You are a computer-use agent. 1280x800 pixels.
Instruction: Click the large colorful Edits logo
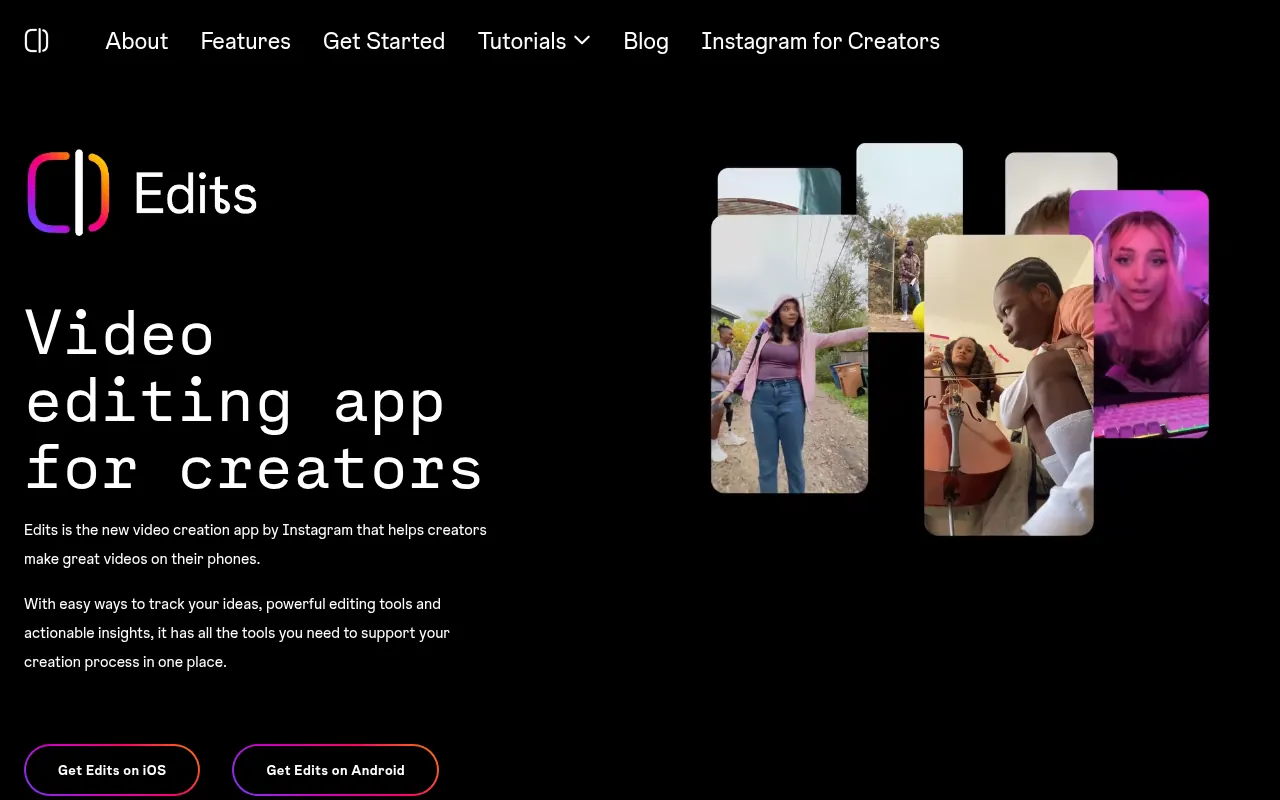pyautogui.click(x=68, y=193)
